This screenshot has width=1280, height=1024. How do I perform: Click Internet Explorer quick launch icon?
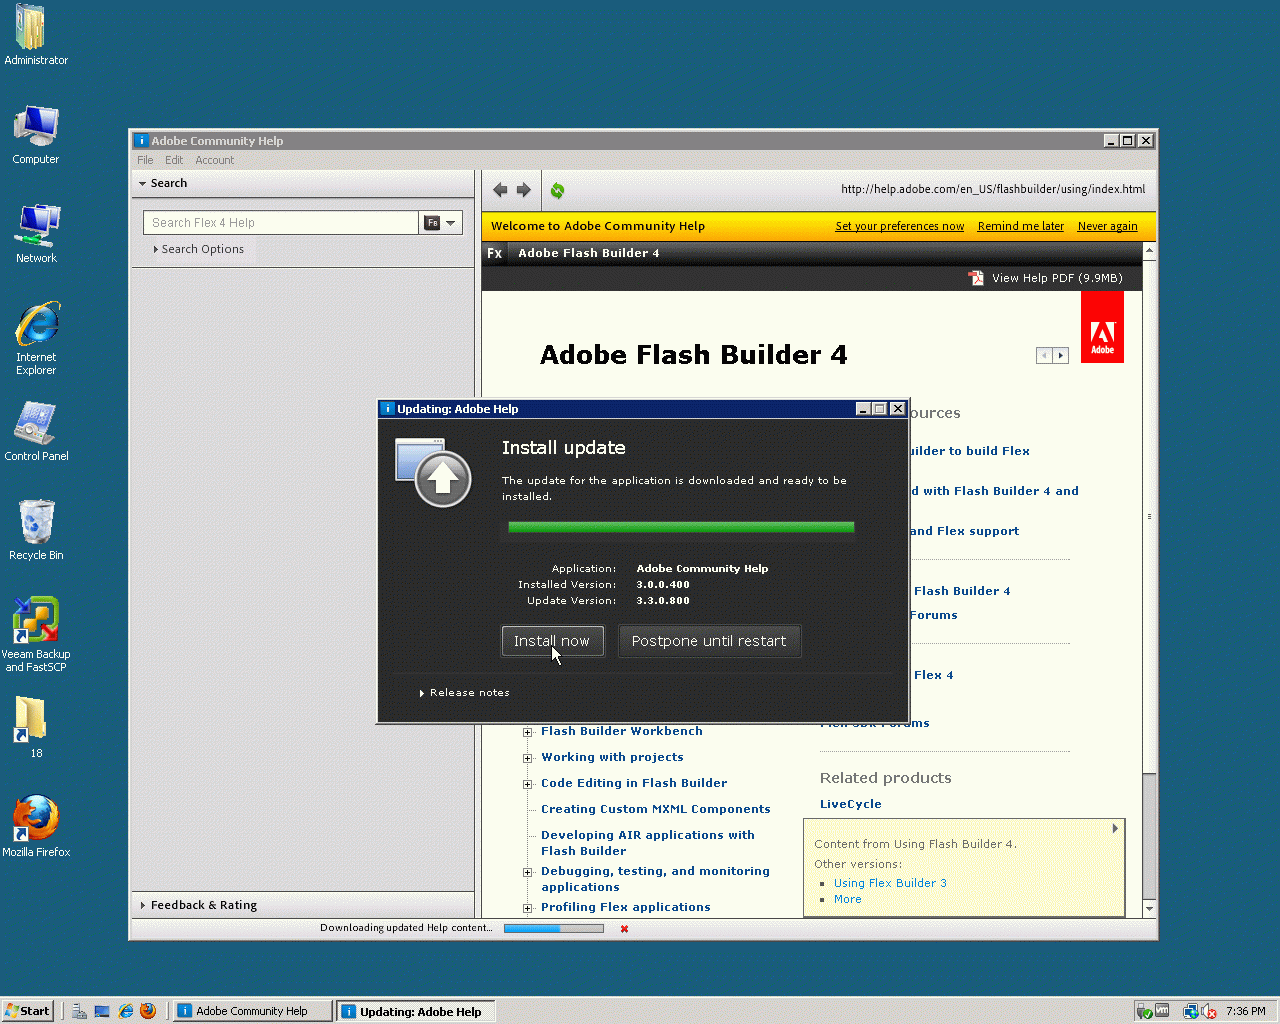126,1011
